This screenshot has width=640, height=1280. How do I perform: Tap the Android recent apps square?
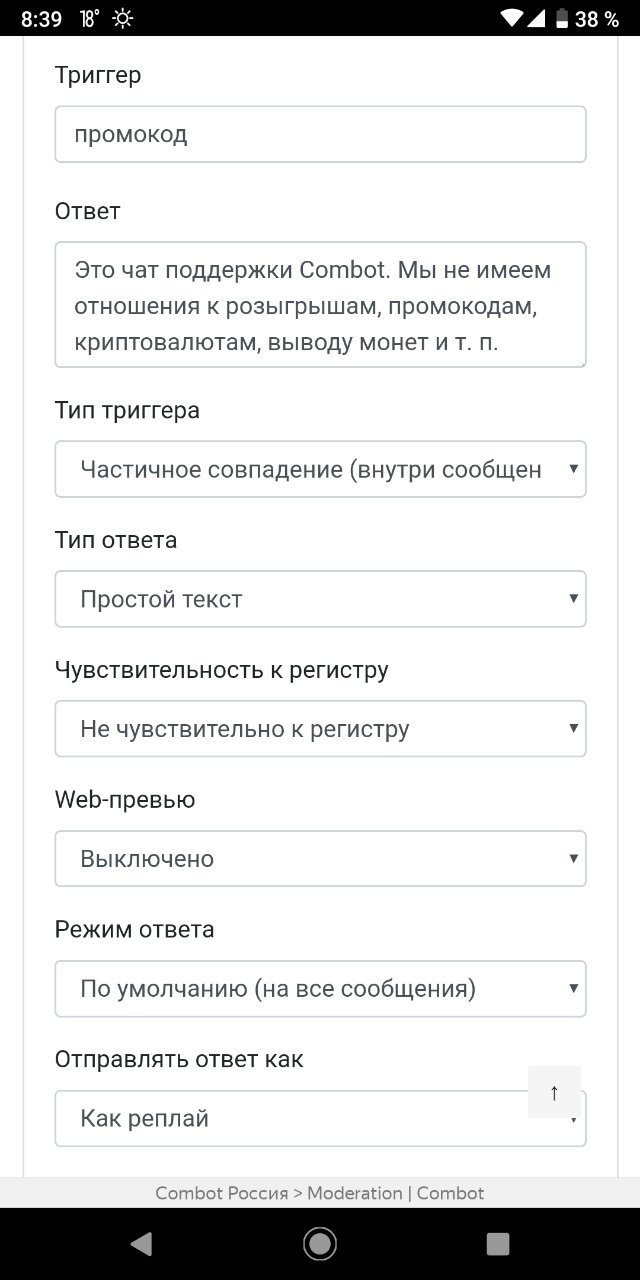click(497, 1243)
